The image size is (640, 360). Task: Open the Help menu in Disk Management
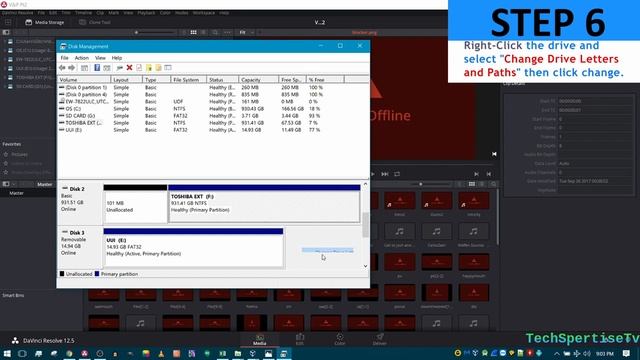(x=117, y=58)
